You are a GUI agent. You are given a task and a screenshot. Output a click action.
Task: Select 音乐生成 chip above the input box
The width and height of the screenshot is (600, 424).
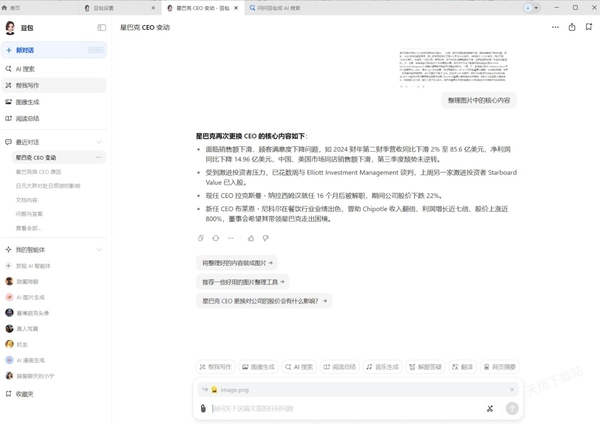tap(382, 367)
